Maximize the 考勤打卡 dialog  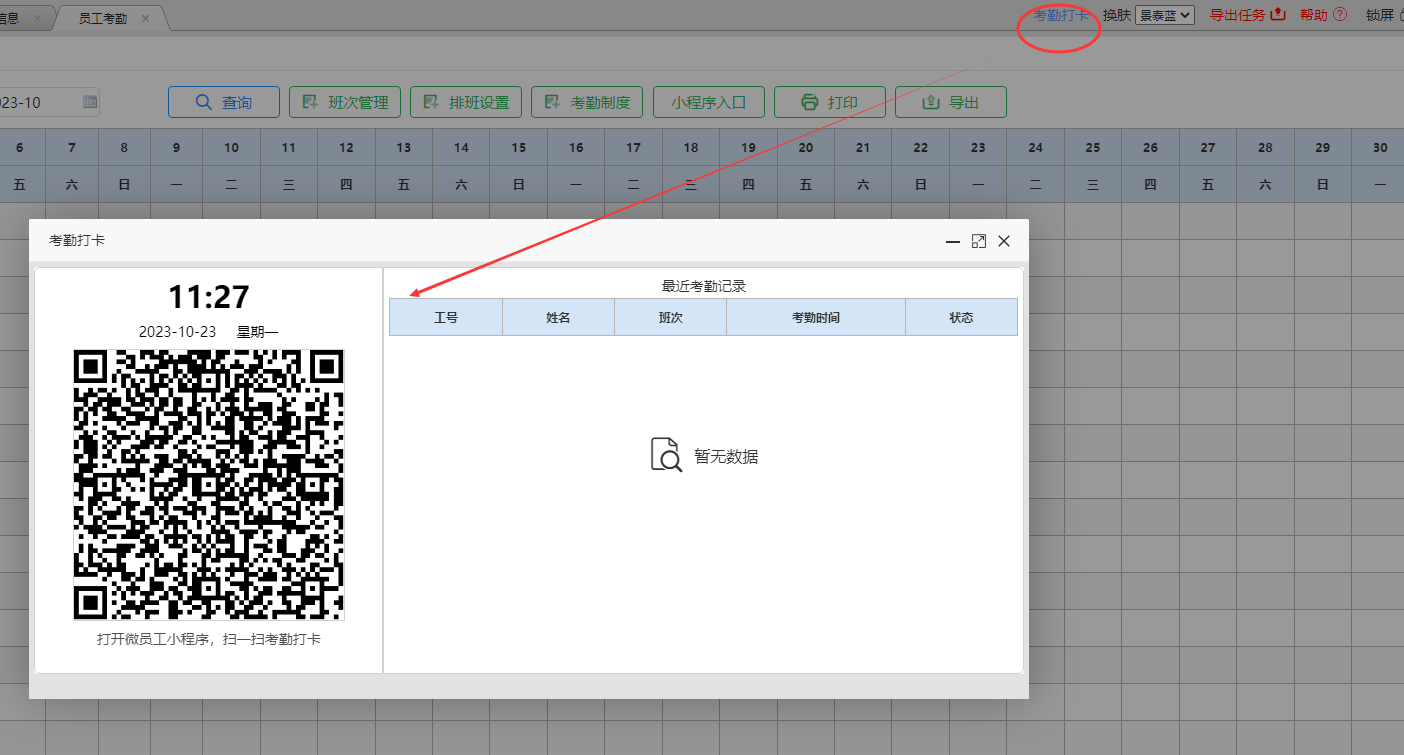click(x=979, y=241)
